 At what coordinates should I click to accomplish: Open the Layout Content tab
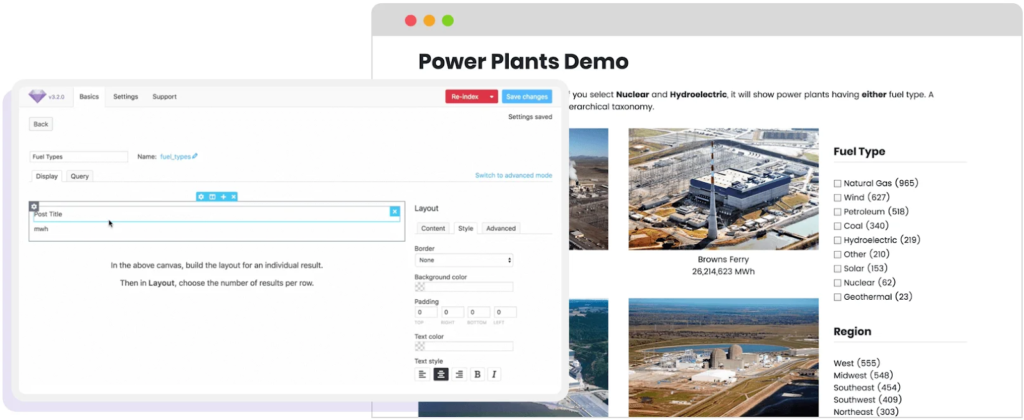point(433,228)
